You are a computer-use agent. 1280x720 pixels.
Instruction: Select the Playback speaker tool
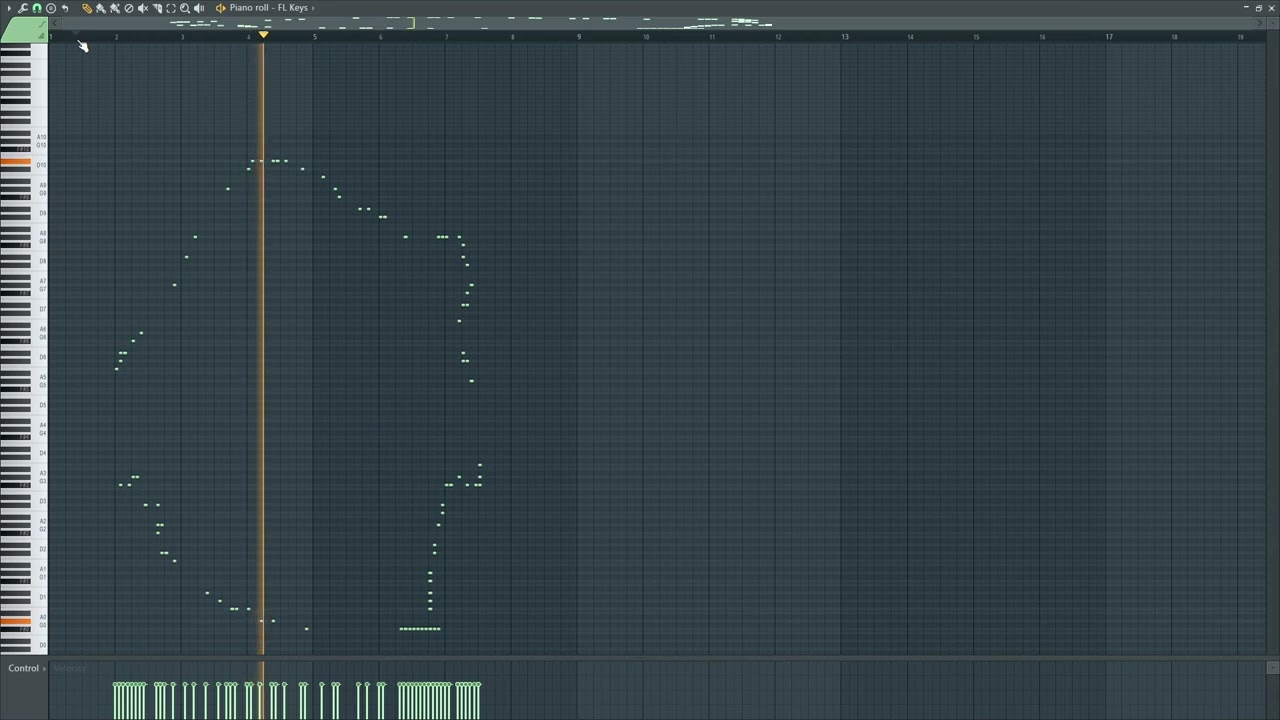[x=199, y=8]
